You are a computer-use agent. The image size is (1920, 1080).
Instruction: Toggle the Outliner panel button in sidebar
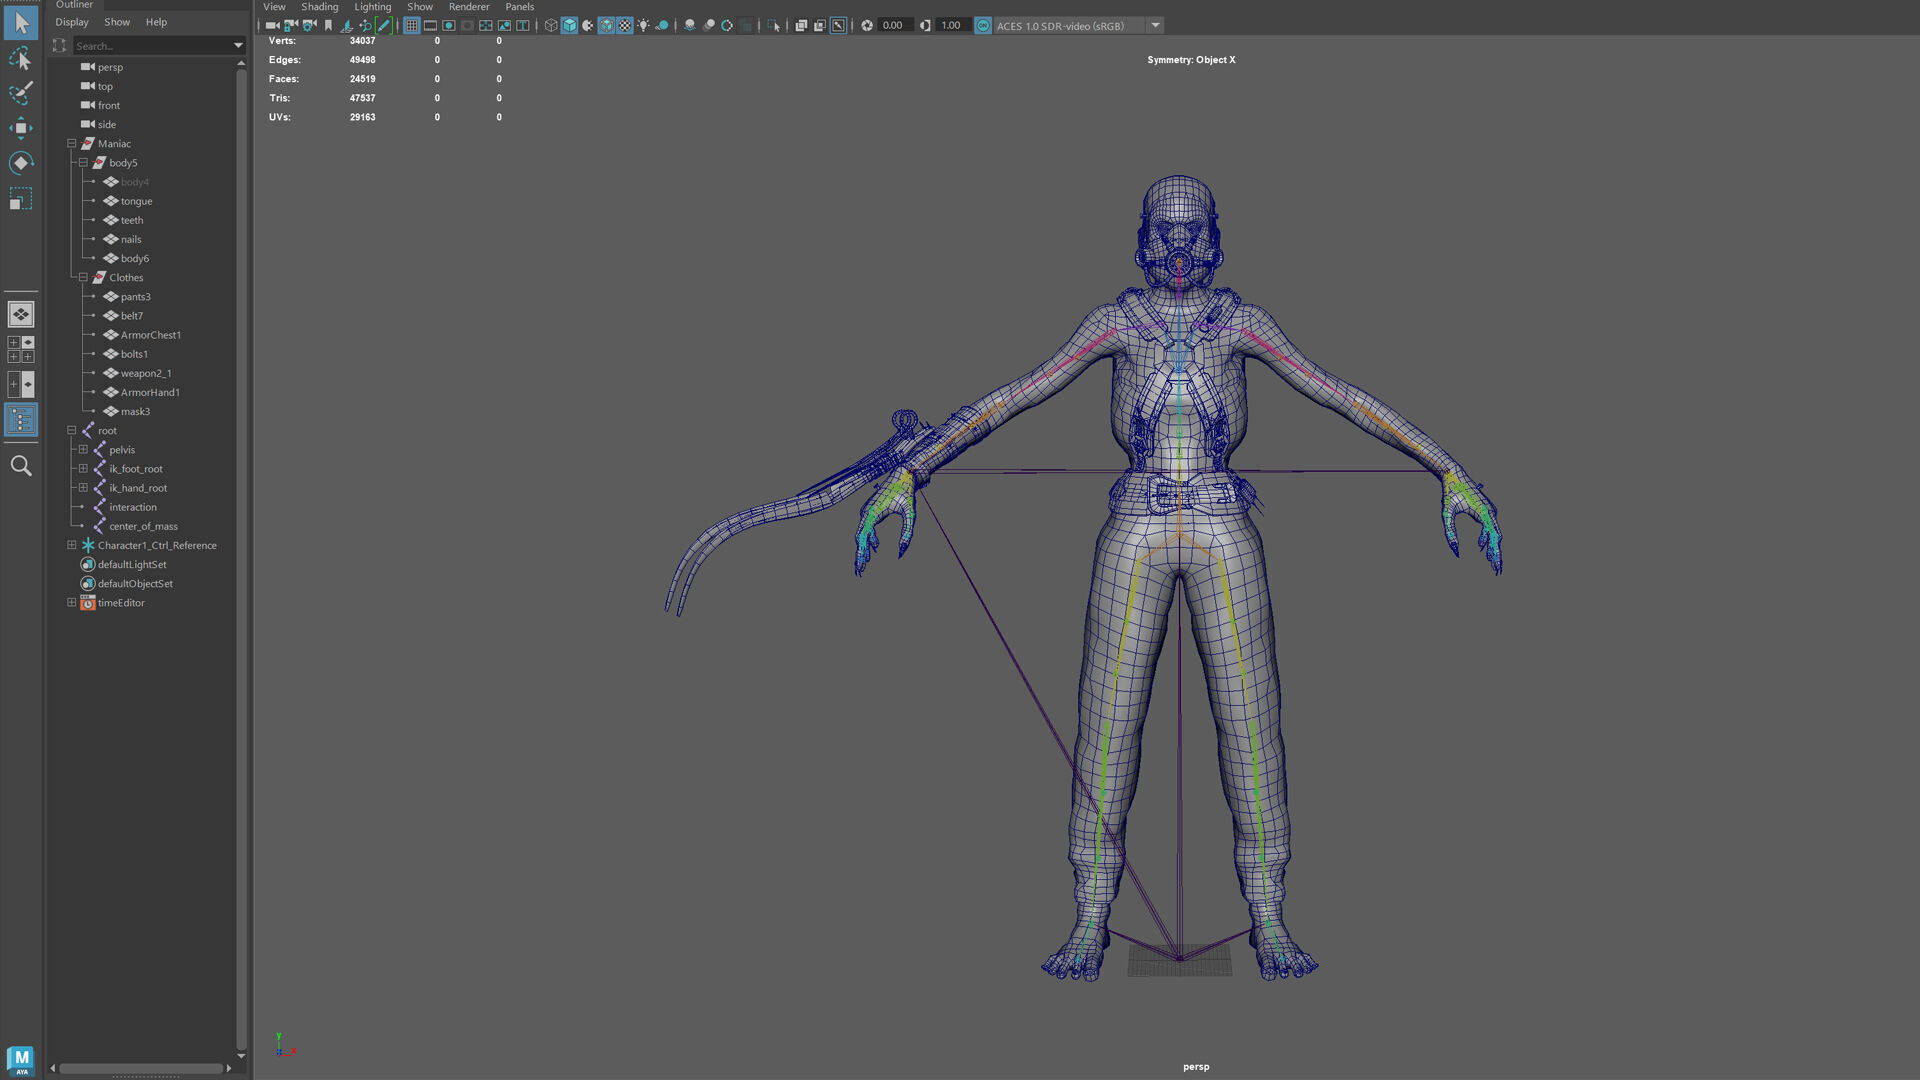tap(21, 420)
